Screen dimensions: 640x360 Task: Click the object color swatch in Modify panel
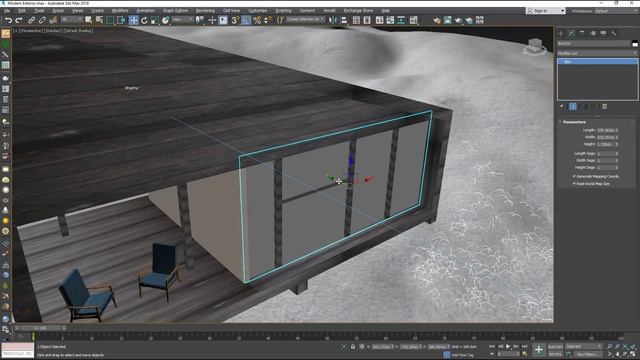click(635, 44)
